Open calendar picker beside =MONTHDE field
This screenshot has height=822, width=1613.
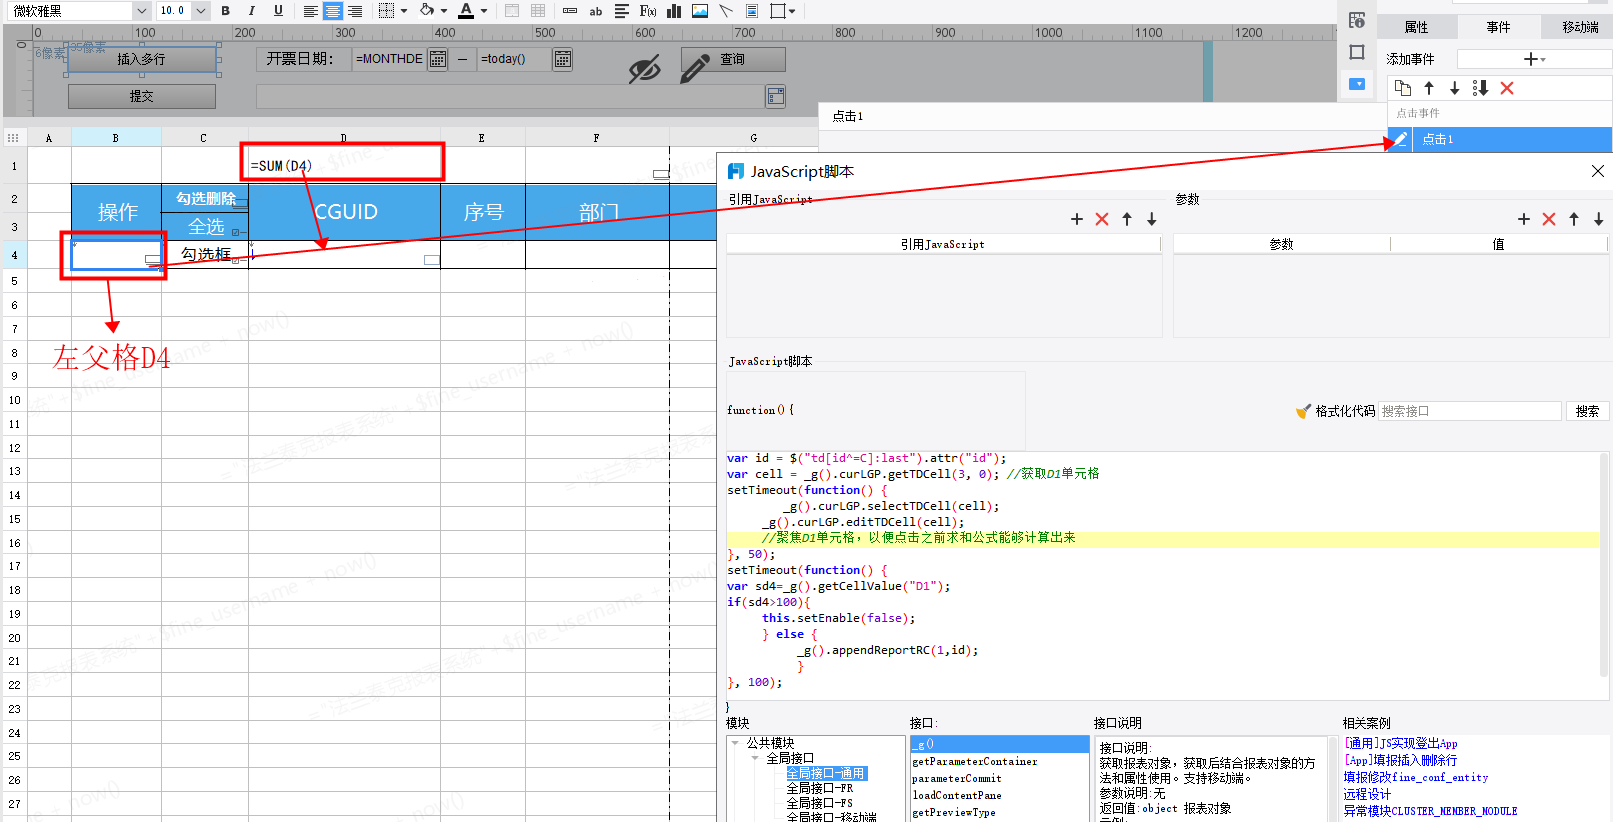tap(438, 59)
